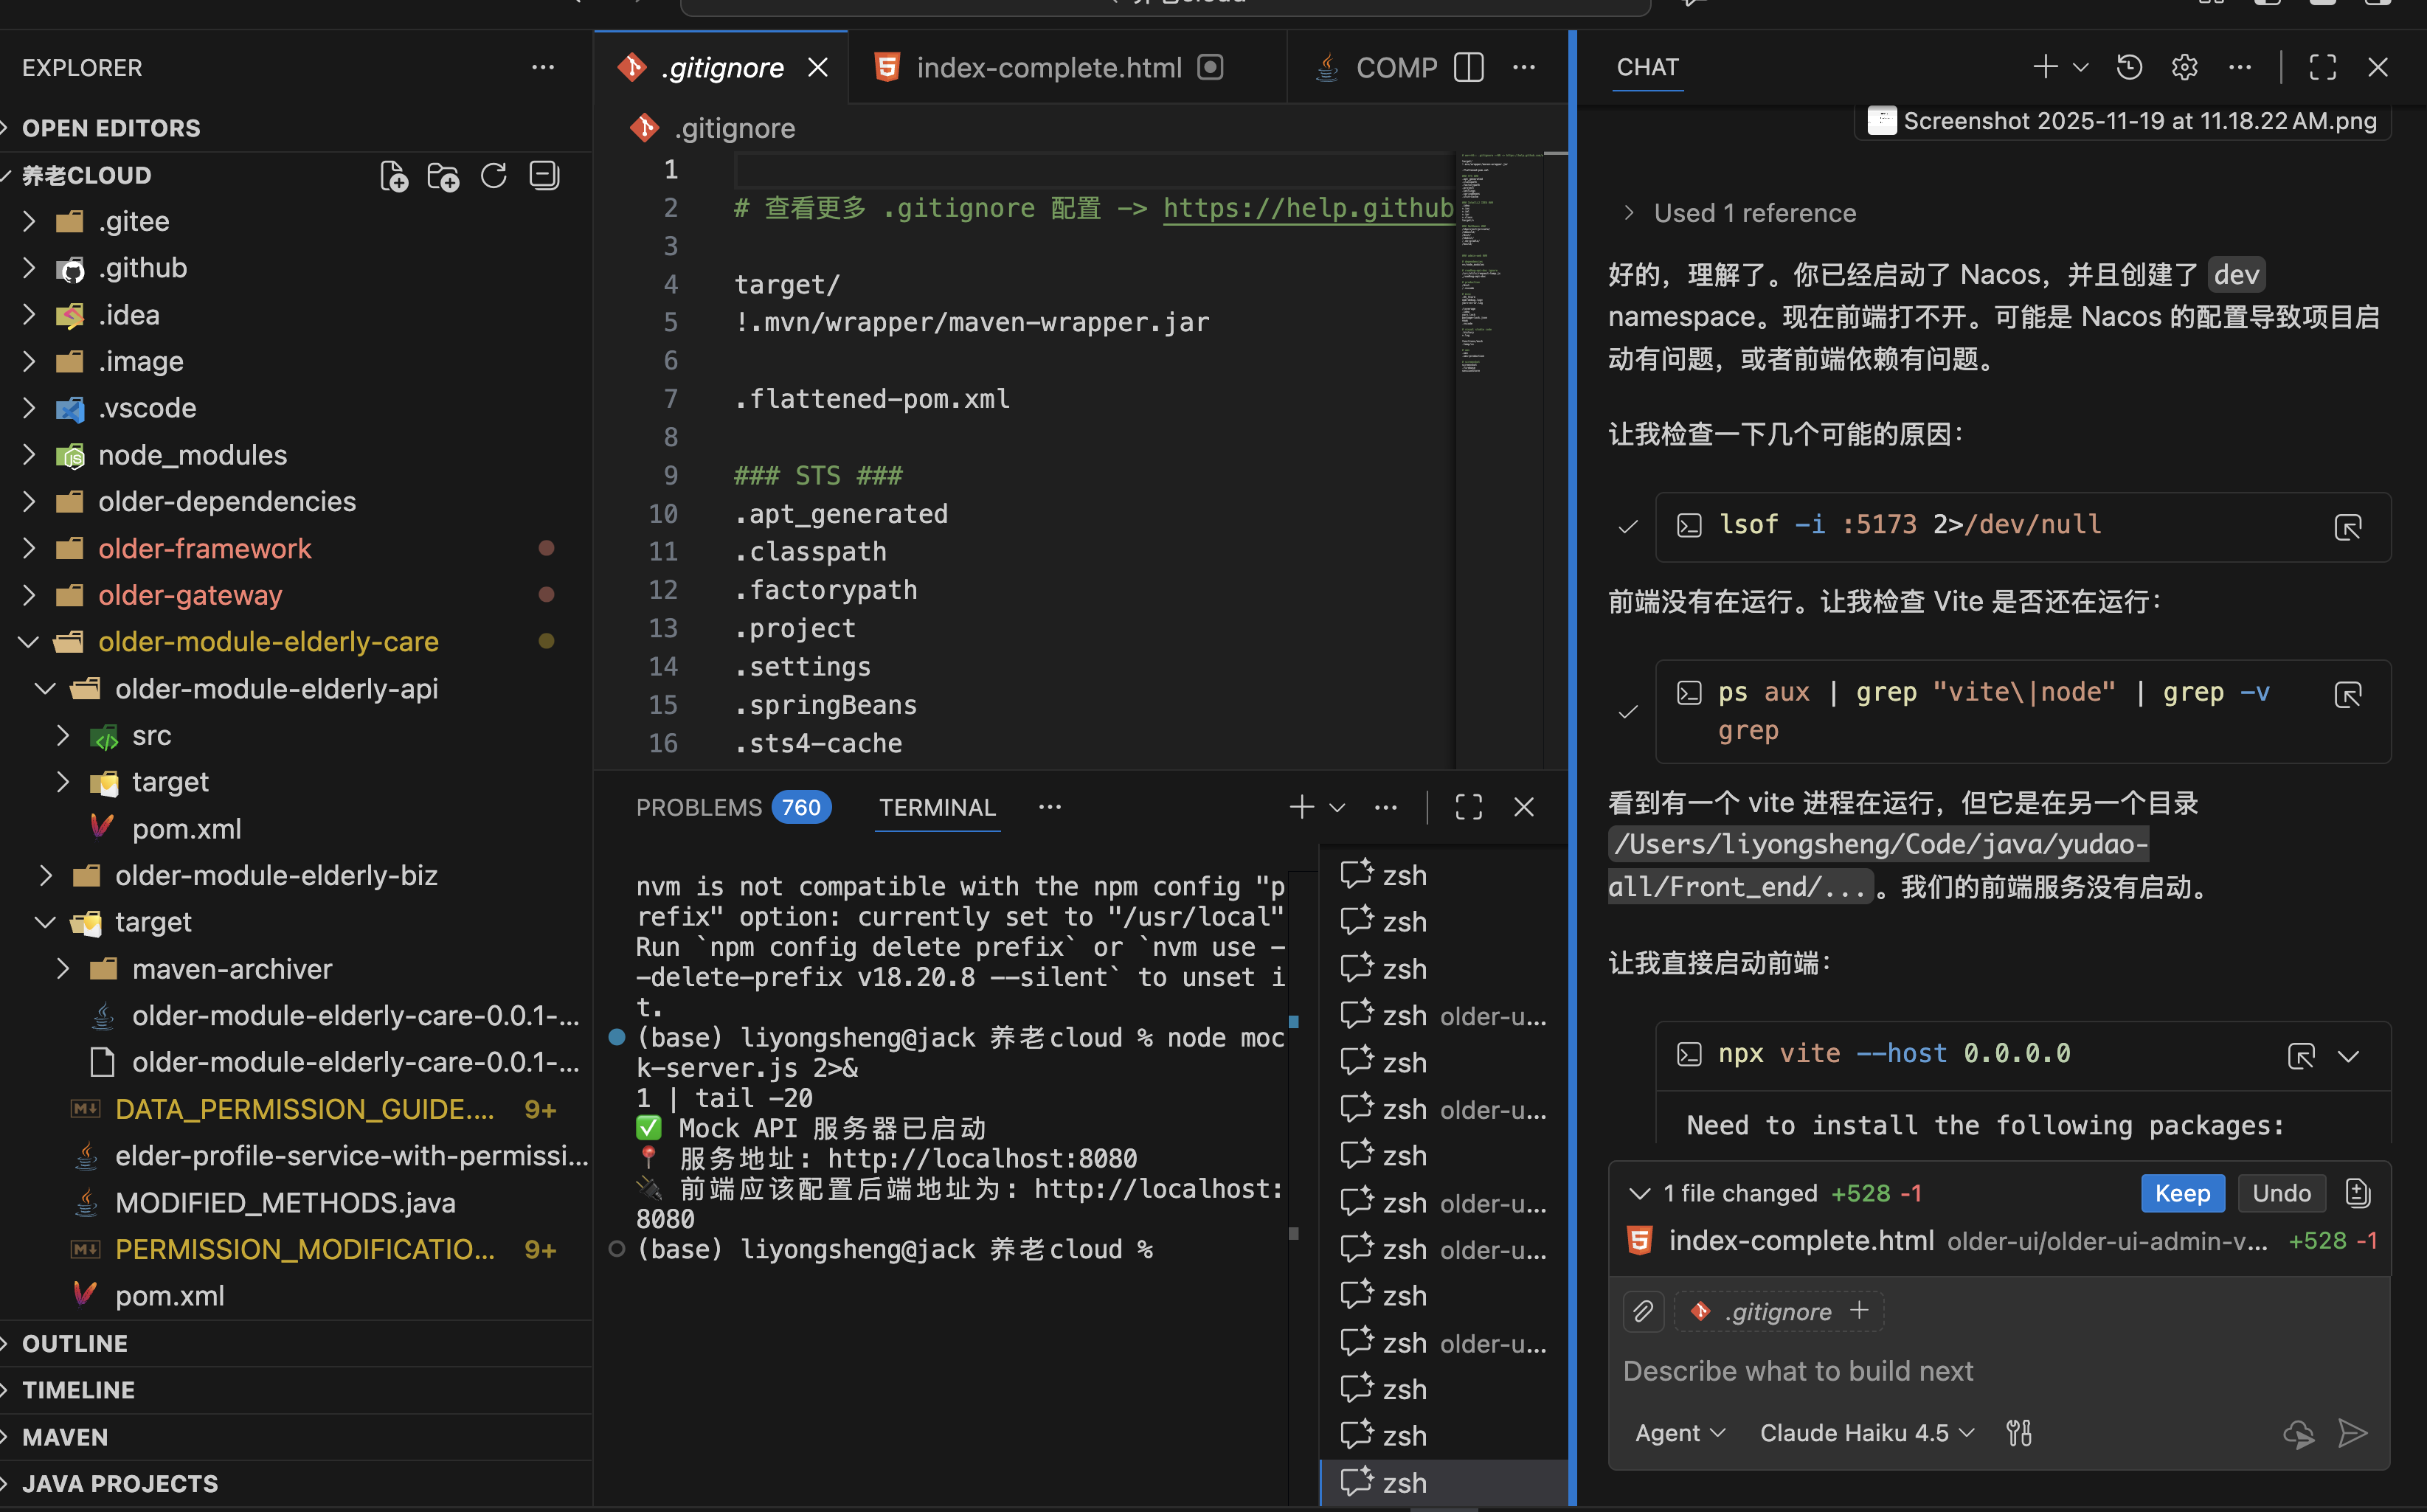This screenshot has height=1512, width=2427.
Task: Open chat settings gear icon
Action: click(2184, 67)
